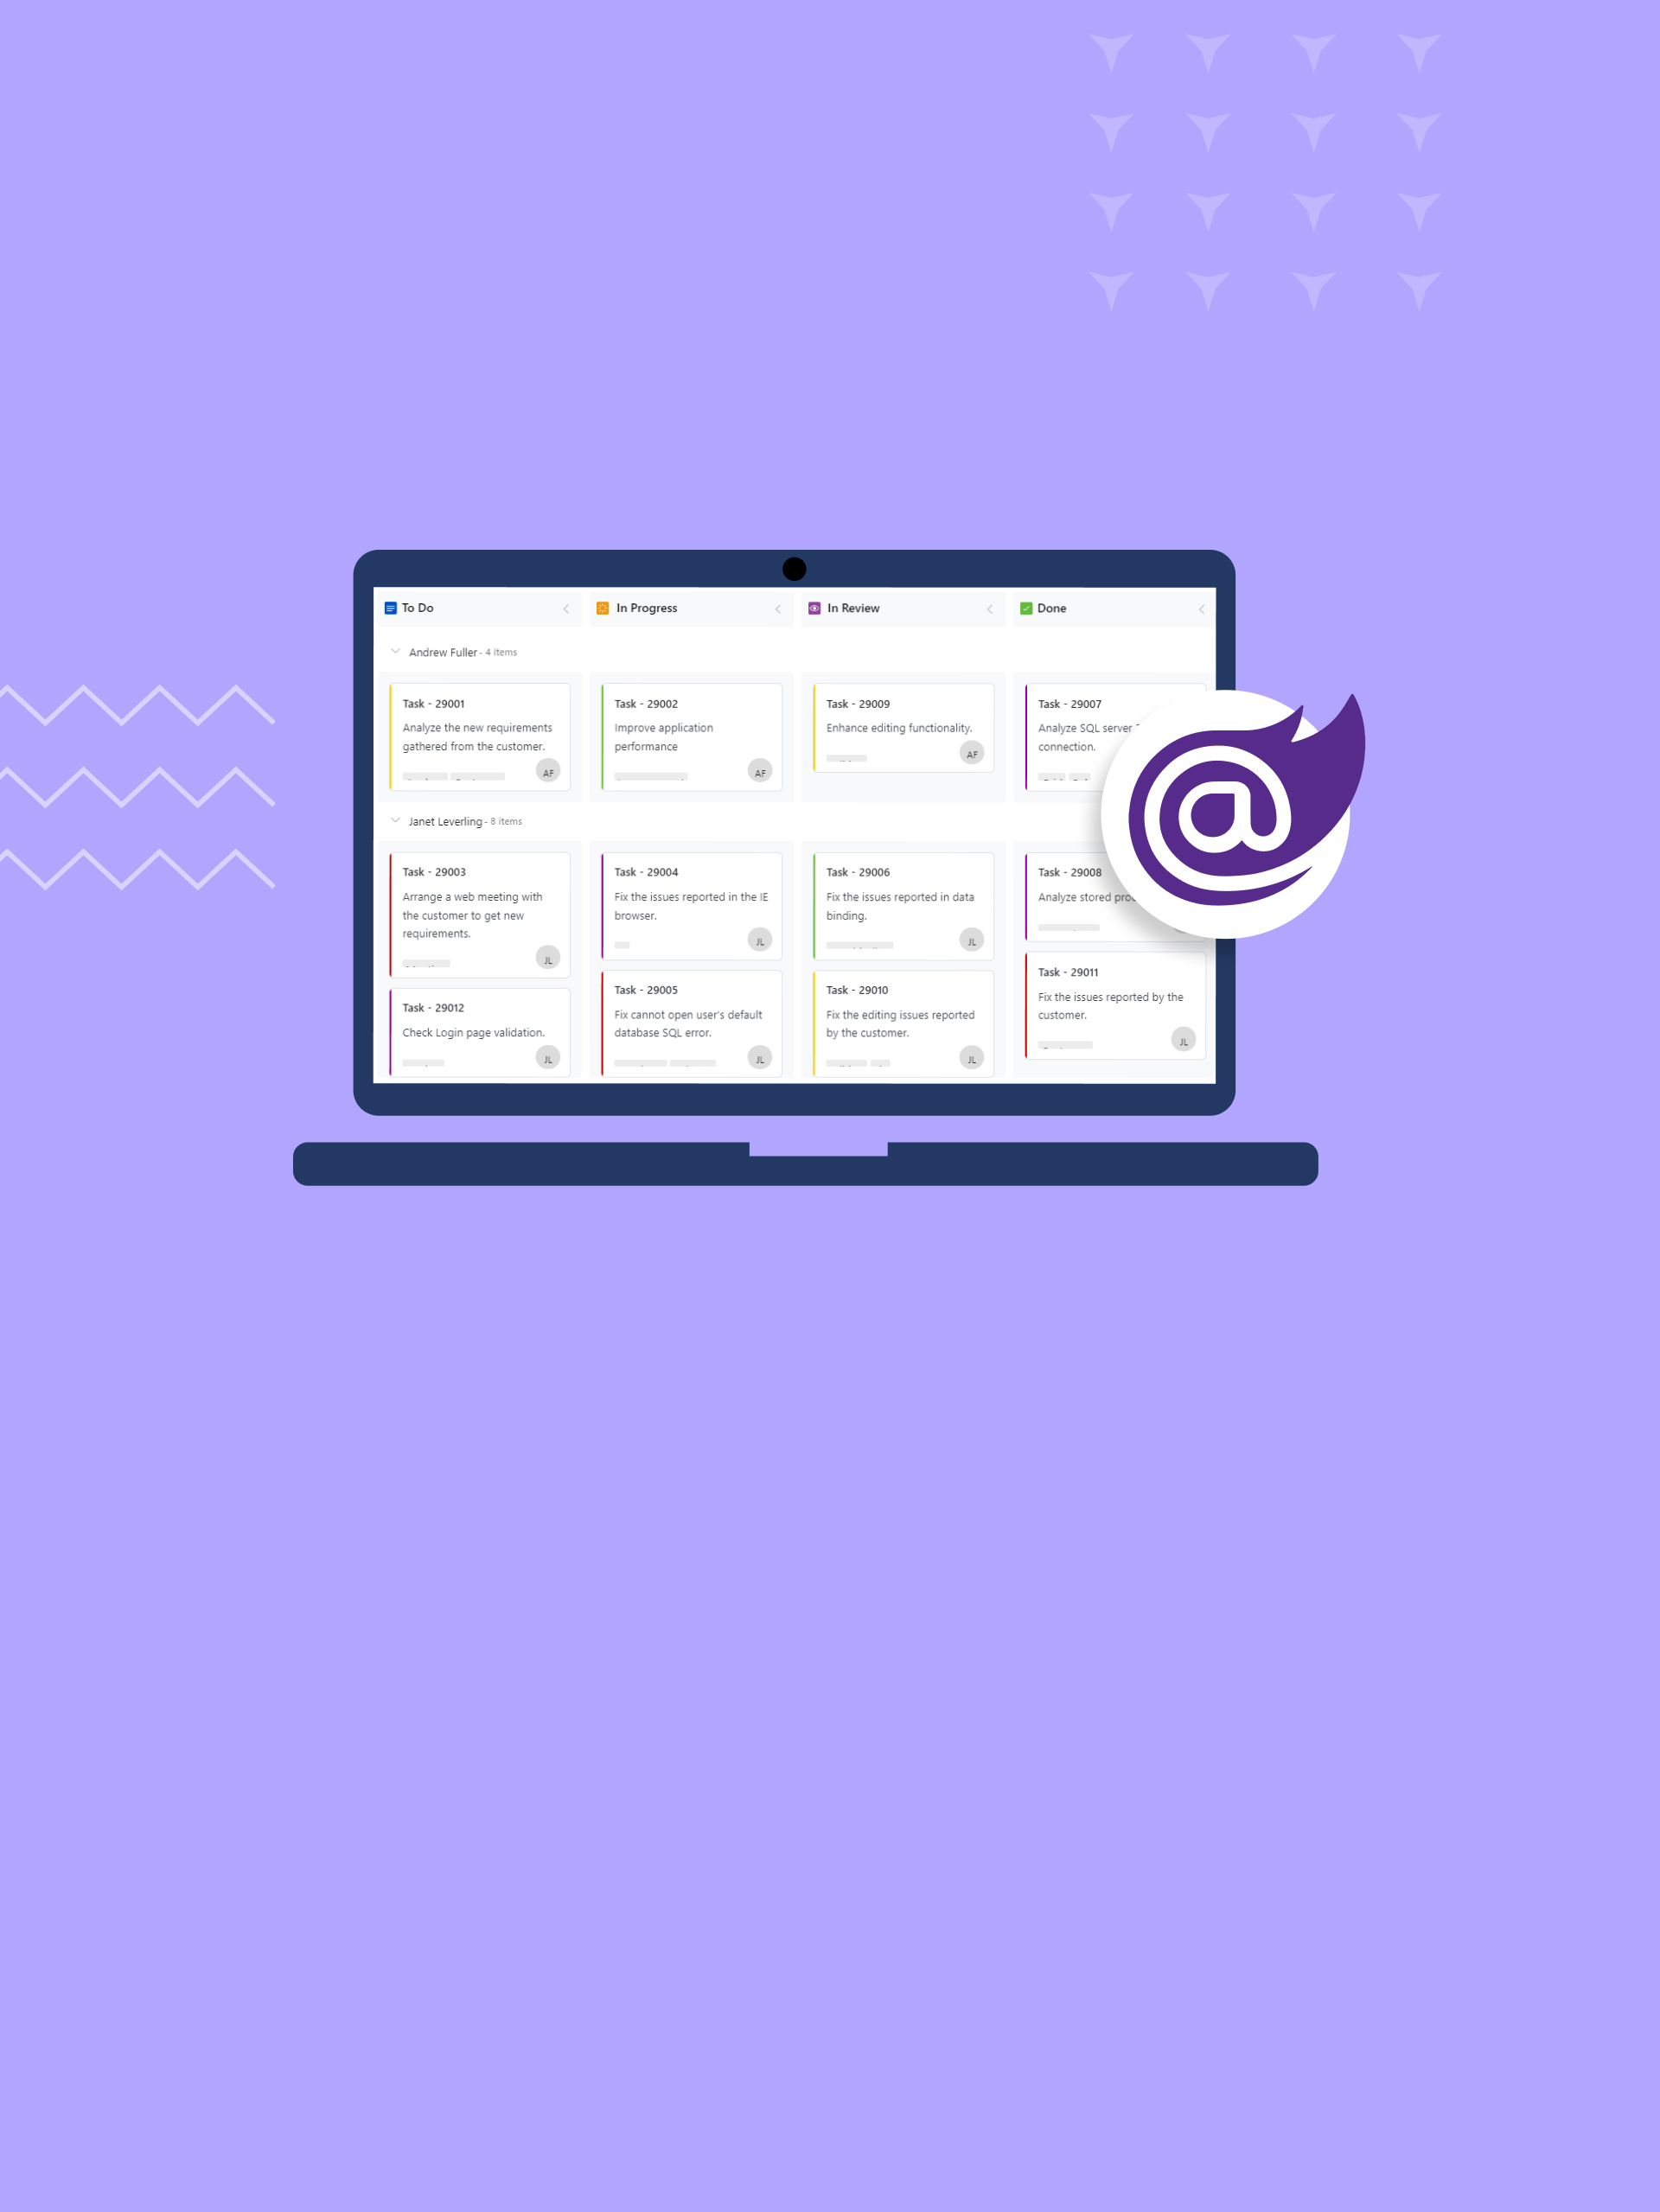Click the In Review column header icon

(820, 609)
